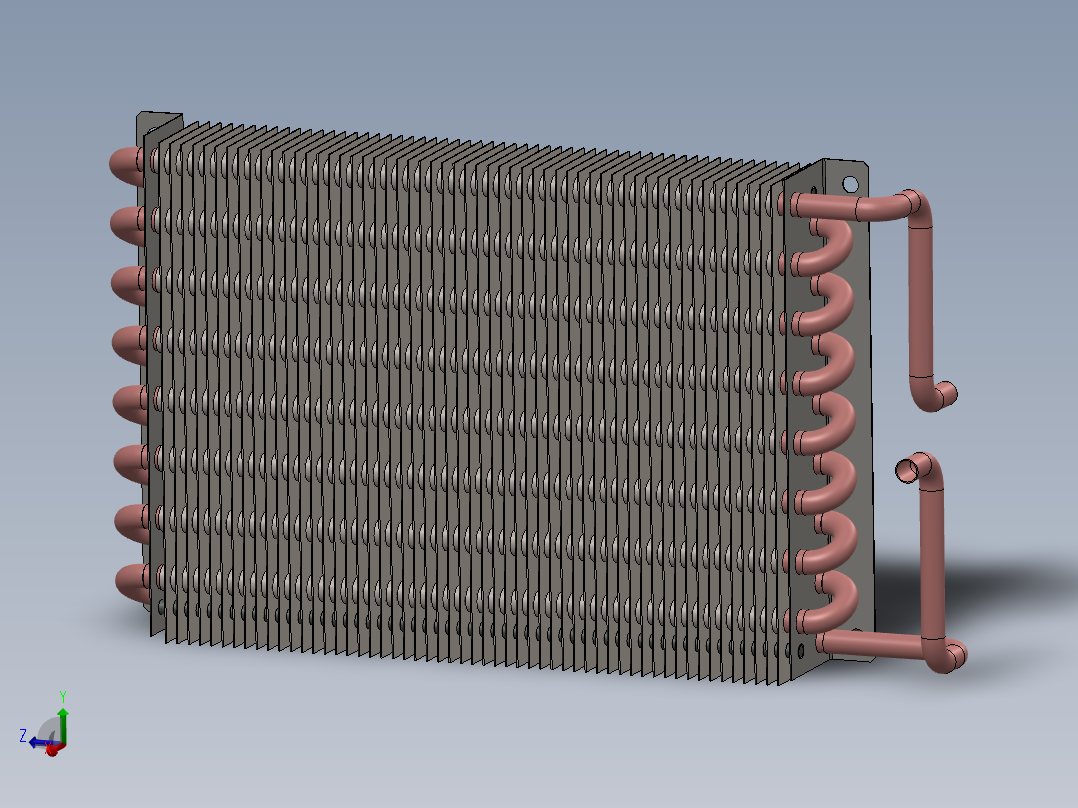Select the upper vertical copper outlet pipe

[921, 301]
